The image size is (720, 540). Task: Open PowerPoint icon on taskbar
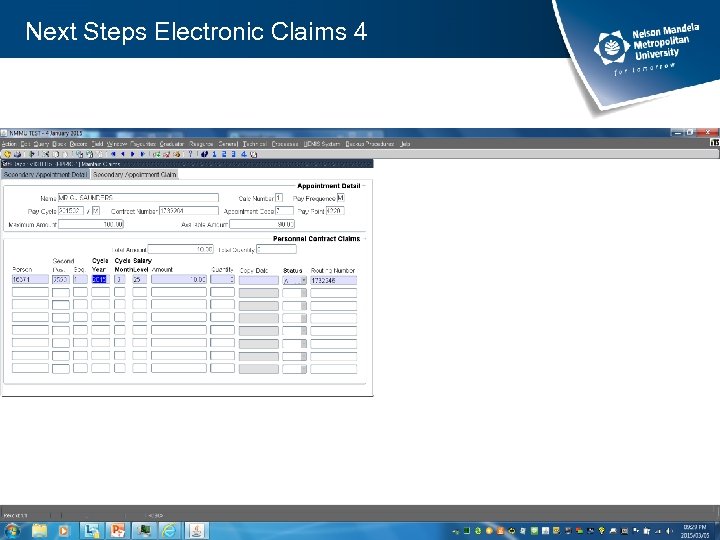(x=118, y=531)
